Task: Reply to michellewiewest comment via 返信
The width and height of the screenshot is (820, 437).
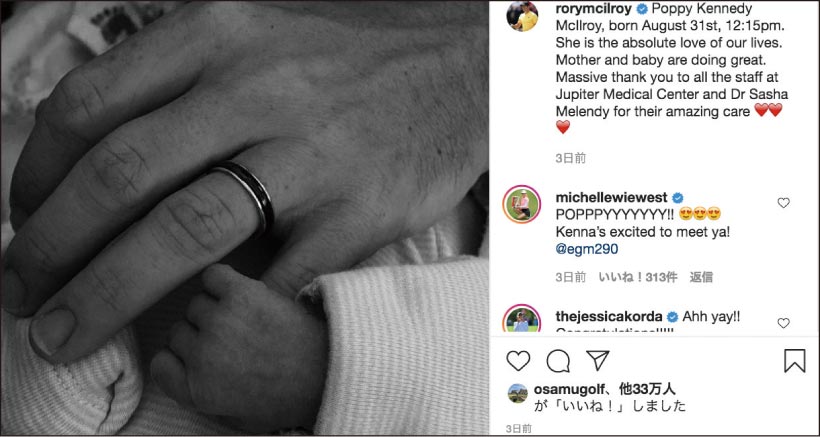Action: (701, 278)
